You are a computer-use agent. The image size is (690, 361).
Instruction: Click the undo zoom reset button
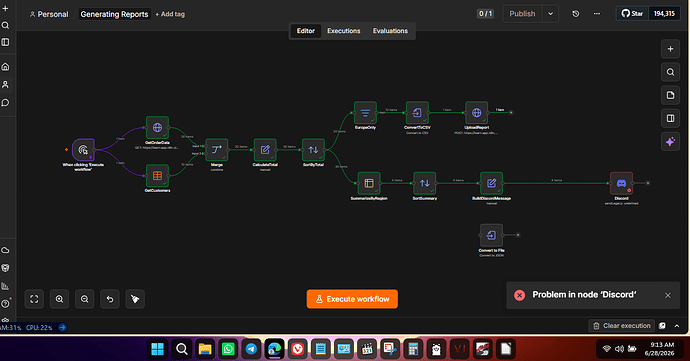(x=110, y=299)
